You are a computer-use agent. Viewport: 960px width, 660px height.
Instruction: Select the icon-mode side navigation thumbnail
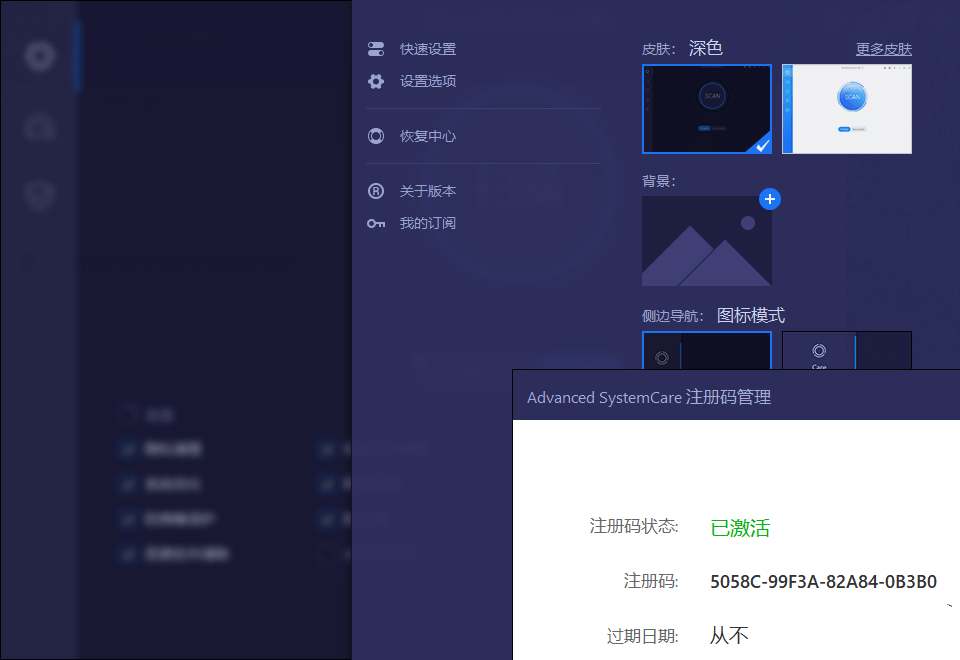(x=706, y=351)
